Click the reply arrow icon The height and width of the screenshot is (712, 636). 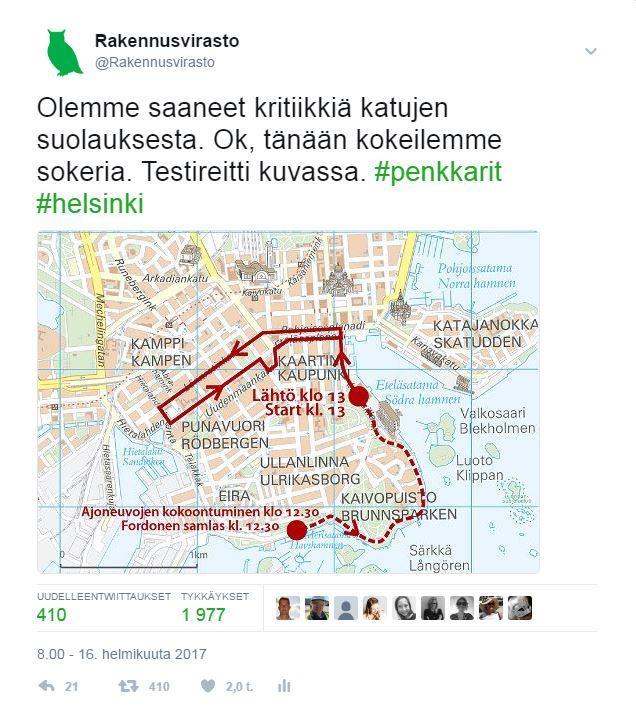47,686
